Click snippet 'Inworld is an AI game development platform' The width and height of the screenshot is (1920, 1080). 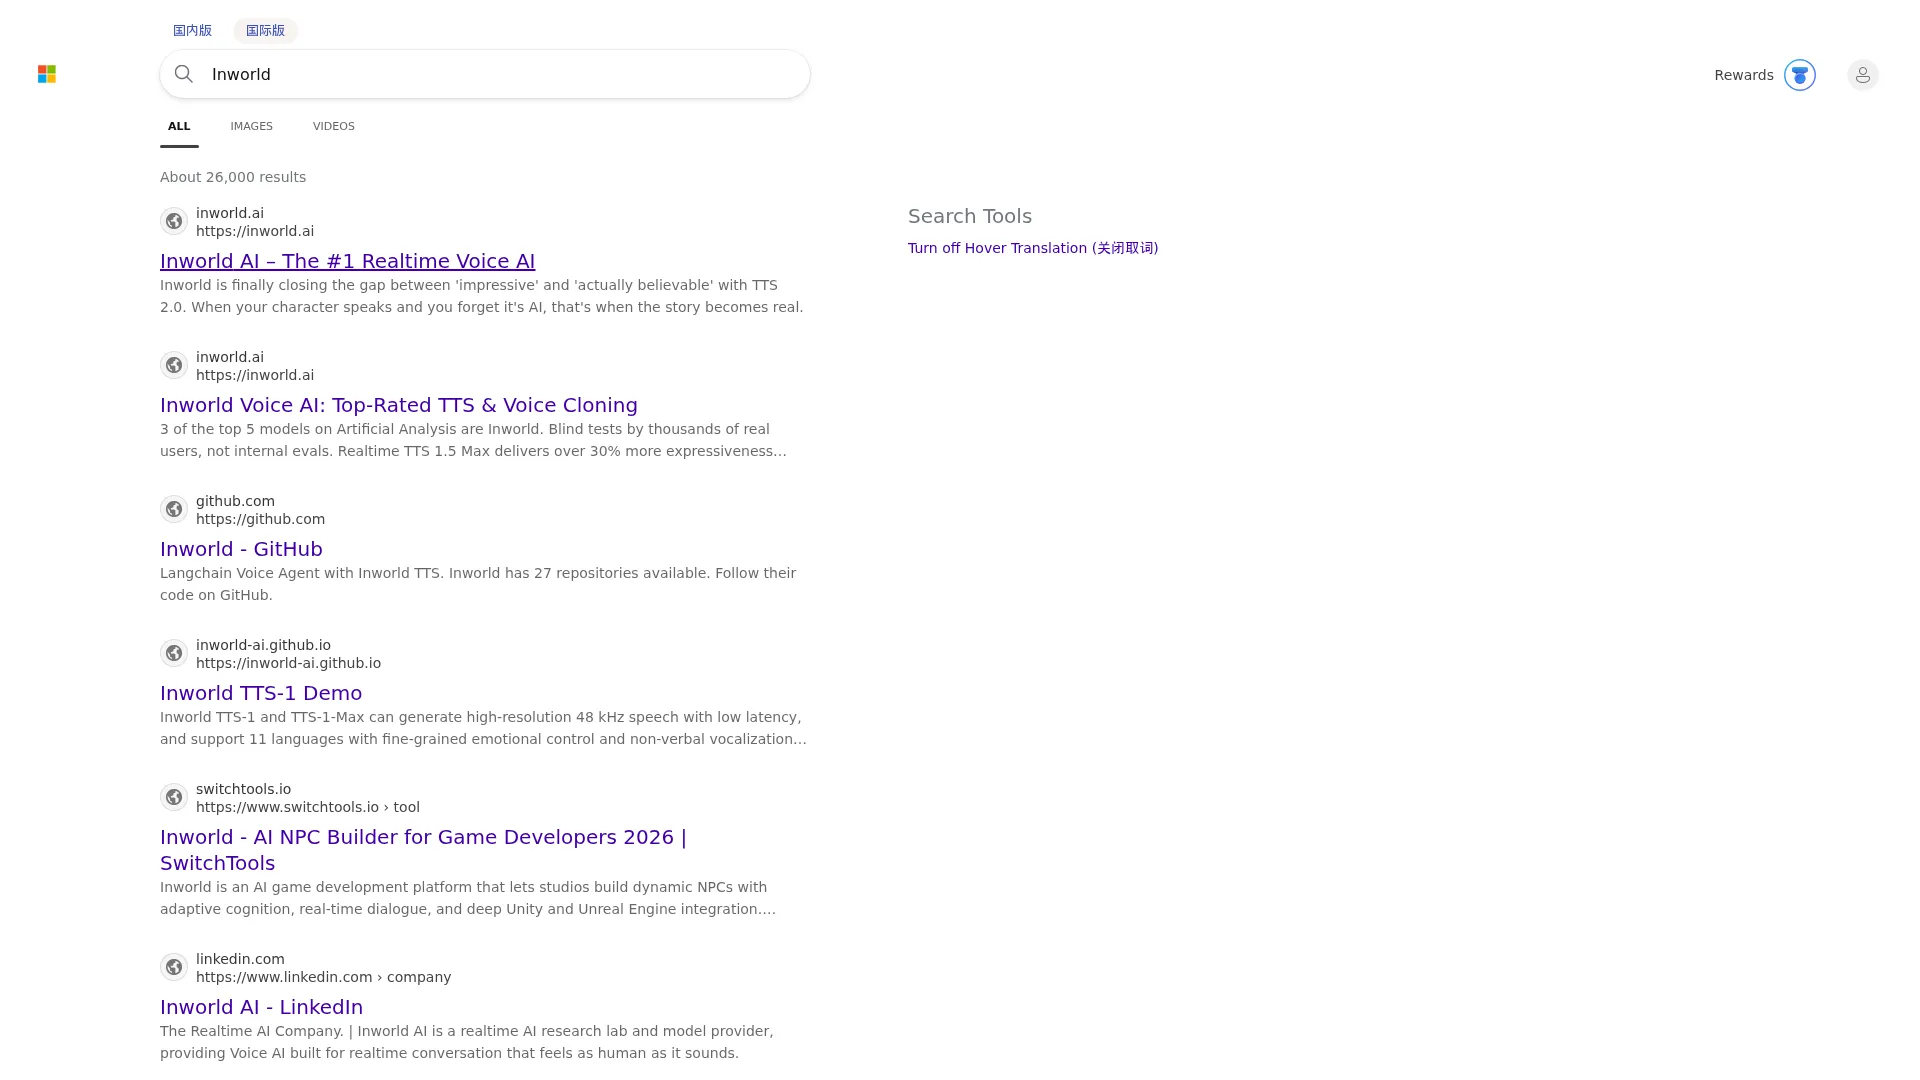[467, 898]
